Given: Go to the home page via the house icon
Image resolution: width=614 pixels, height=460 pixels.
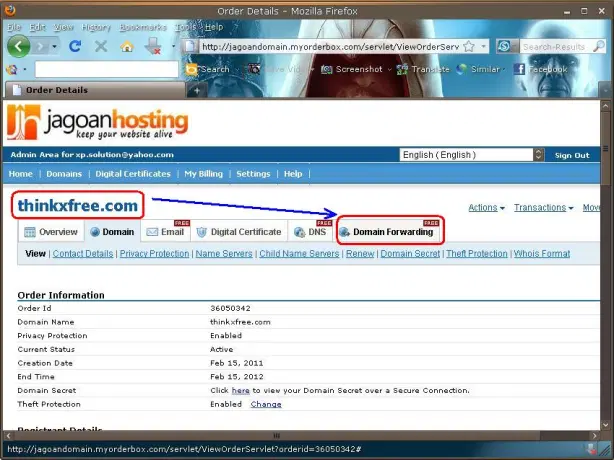Looking at the screenshot, I should pos(127,46).
